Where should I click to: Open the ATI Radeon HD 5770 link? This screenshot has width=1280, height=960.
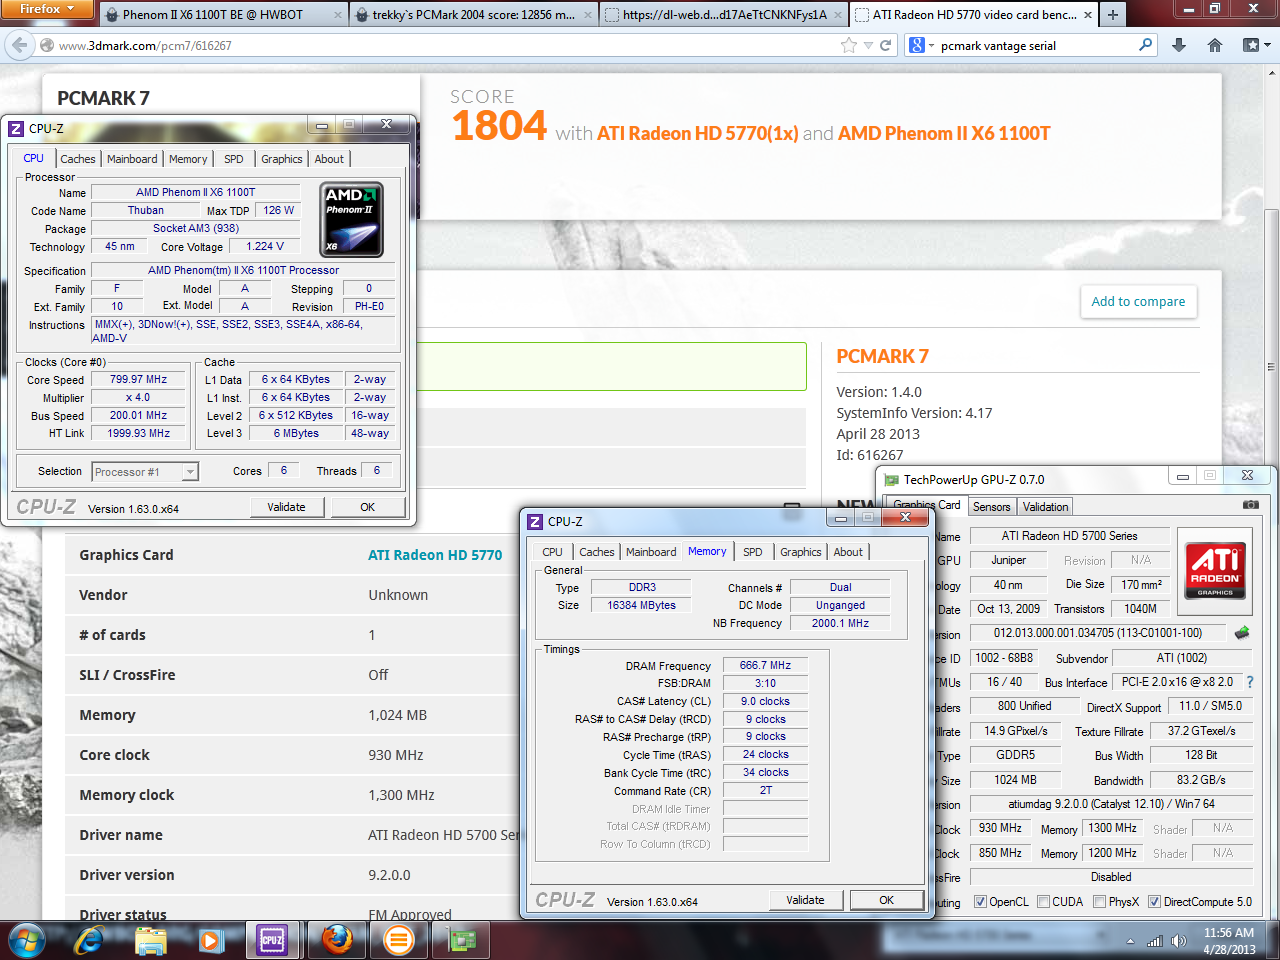435,555
